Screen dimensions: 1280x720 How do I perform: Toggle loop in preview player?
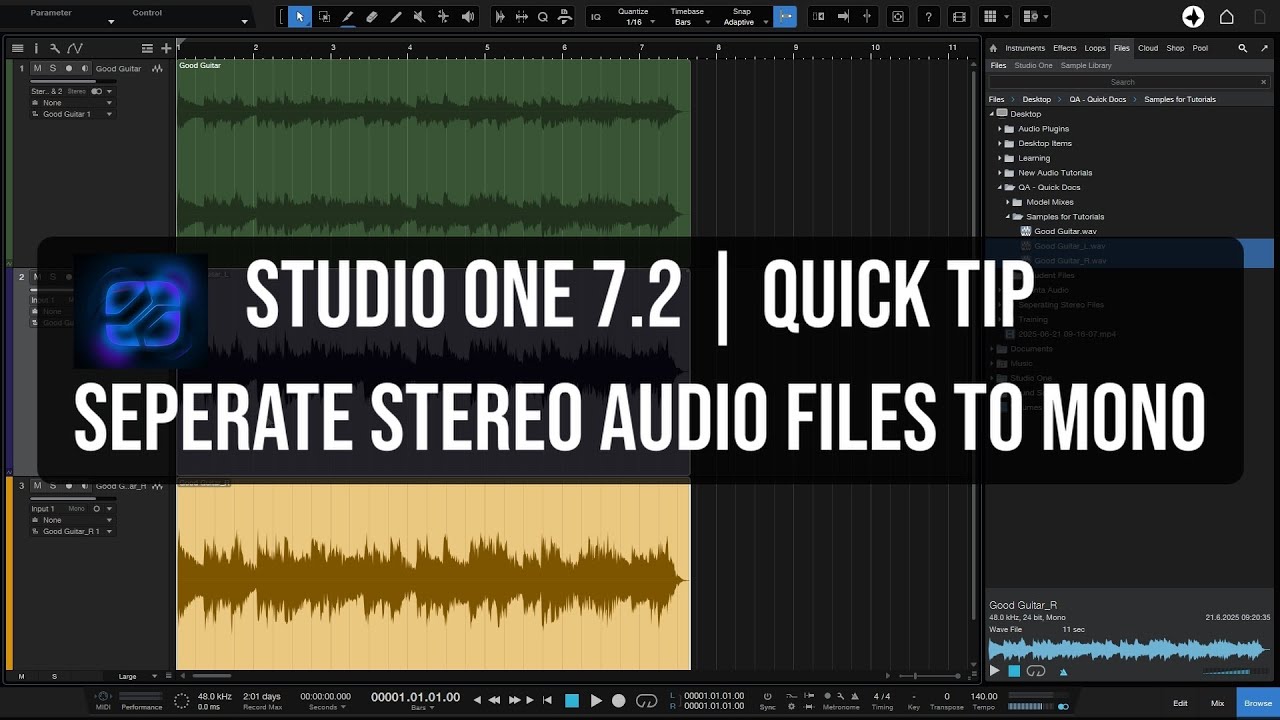click(1036, 671)
